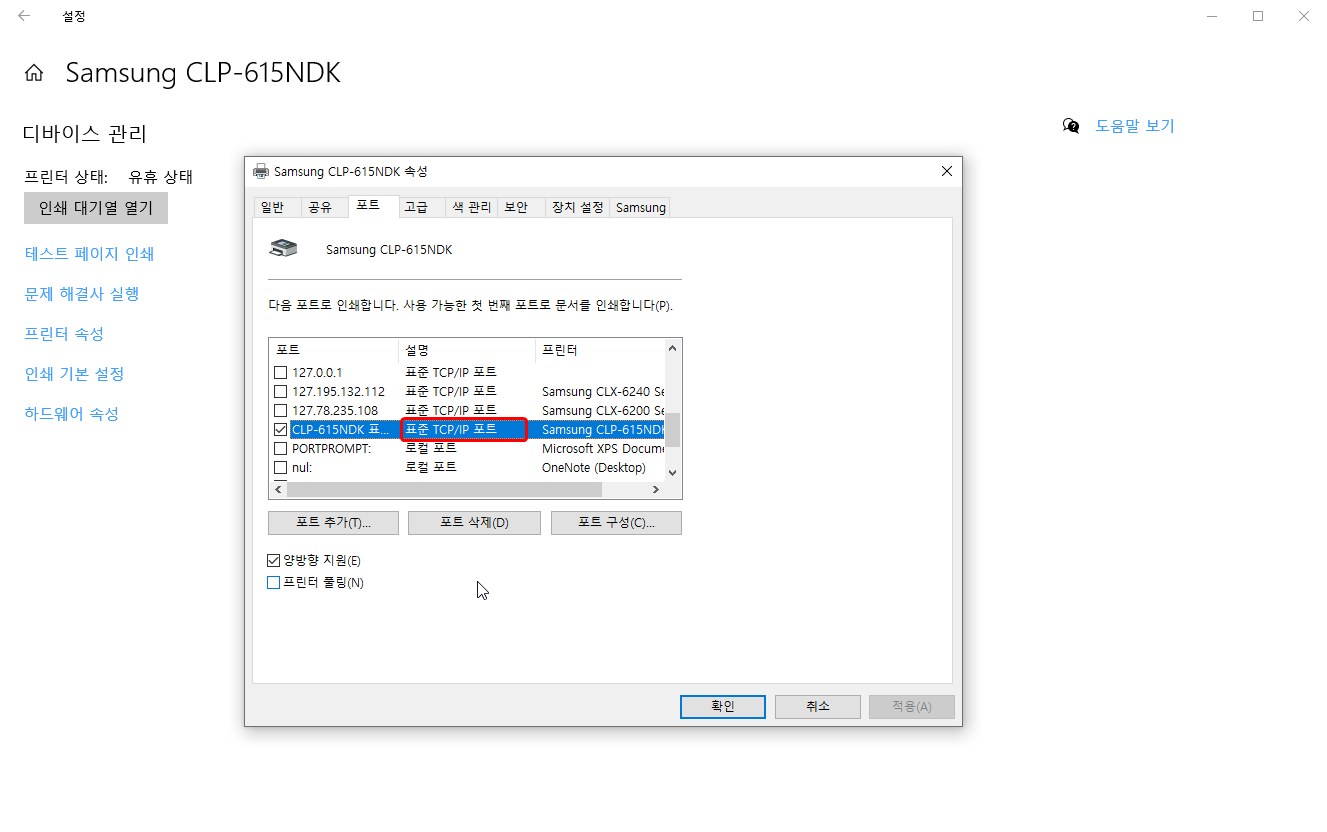The width and height of the screenshot is (1327, 832).
Task: Click the port list horizontal scrollbar thumb
Action: (444, 490)
